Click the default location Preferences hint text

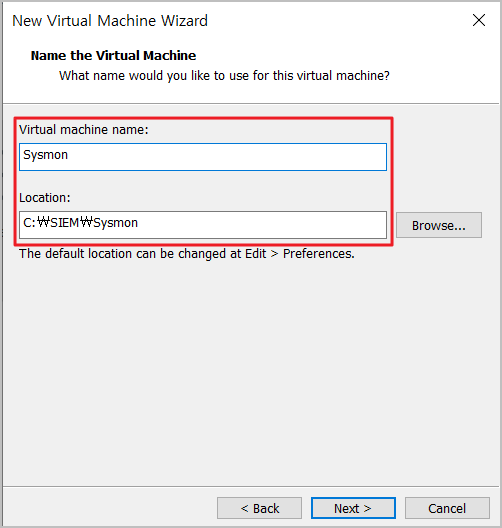(187, 254)
